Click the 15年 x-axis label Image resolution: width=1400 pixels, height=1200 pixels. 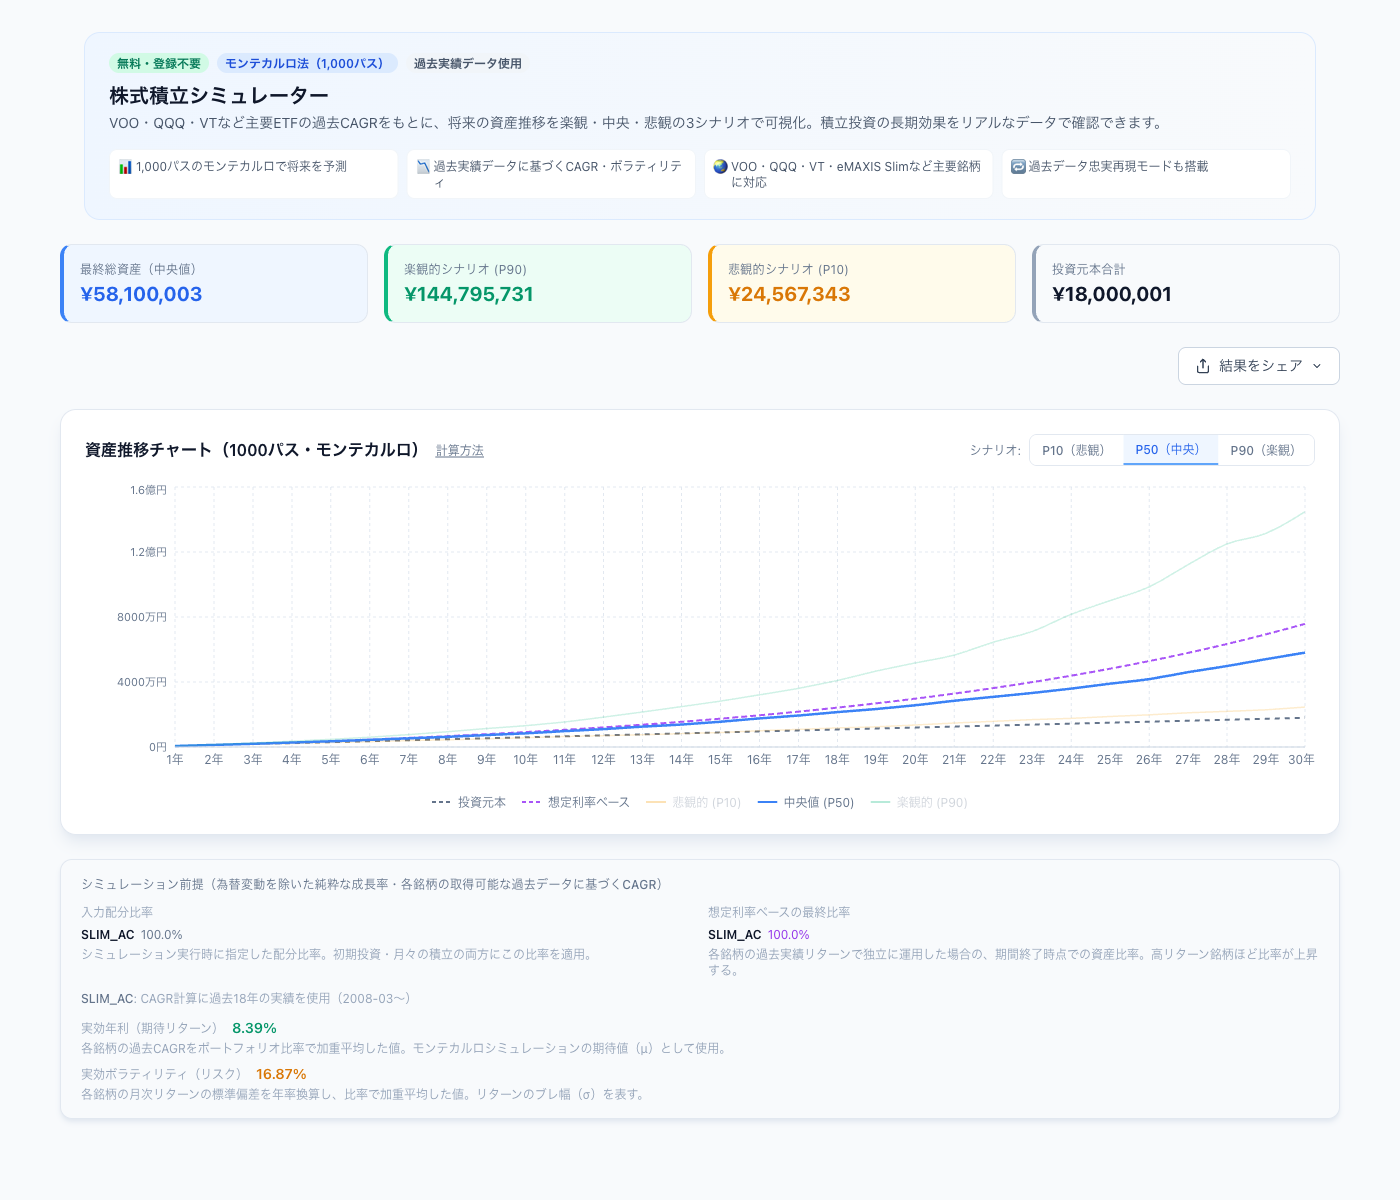click(720, 760)
